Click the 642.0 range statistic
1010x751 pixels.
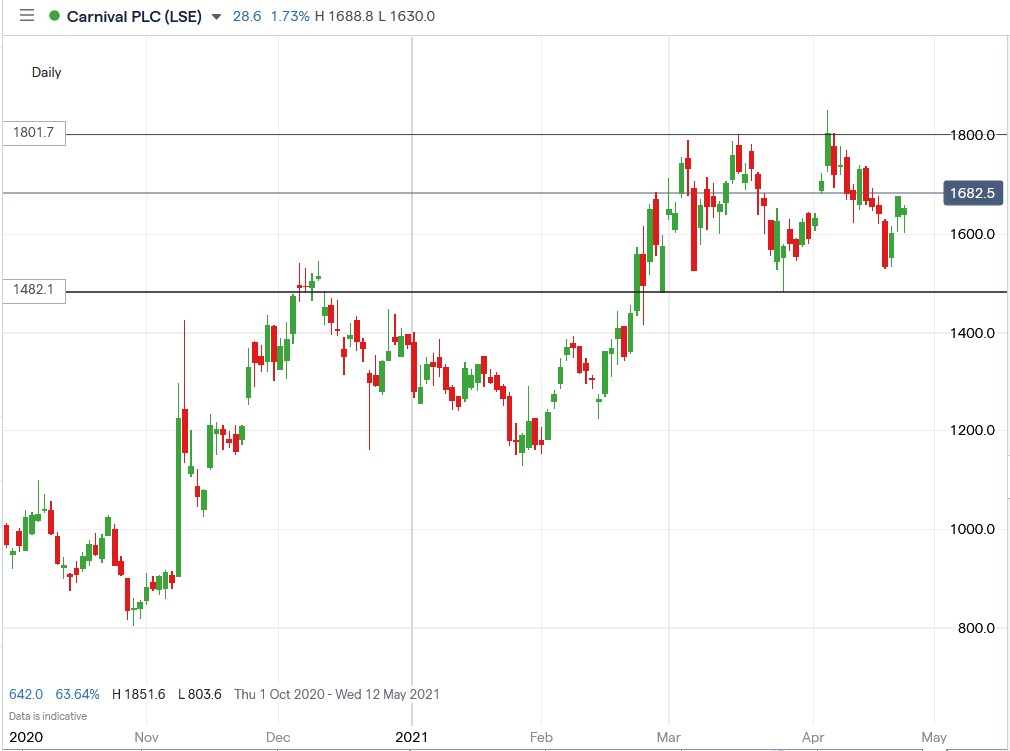(23, 694)
